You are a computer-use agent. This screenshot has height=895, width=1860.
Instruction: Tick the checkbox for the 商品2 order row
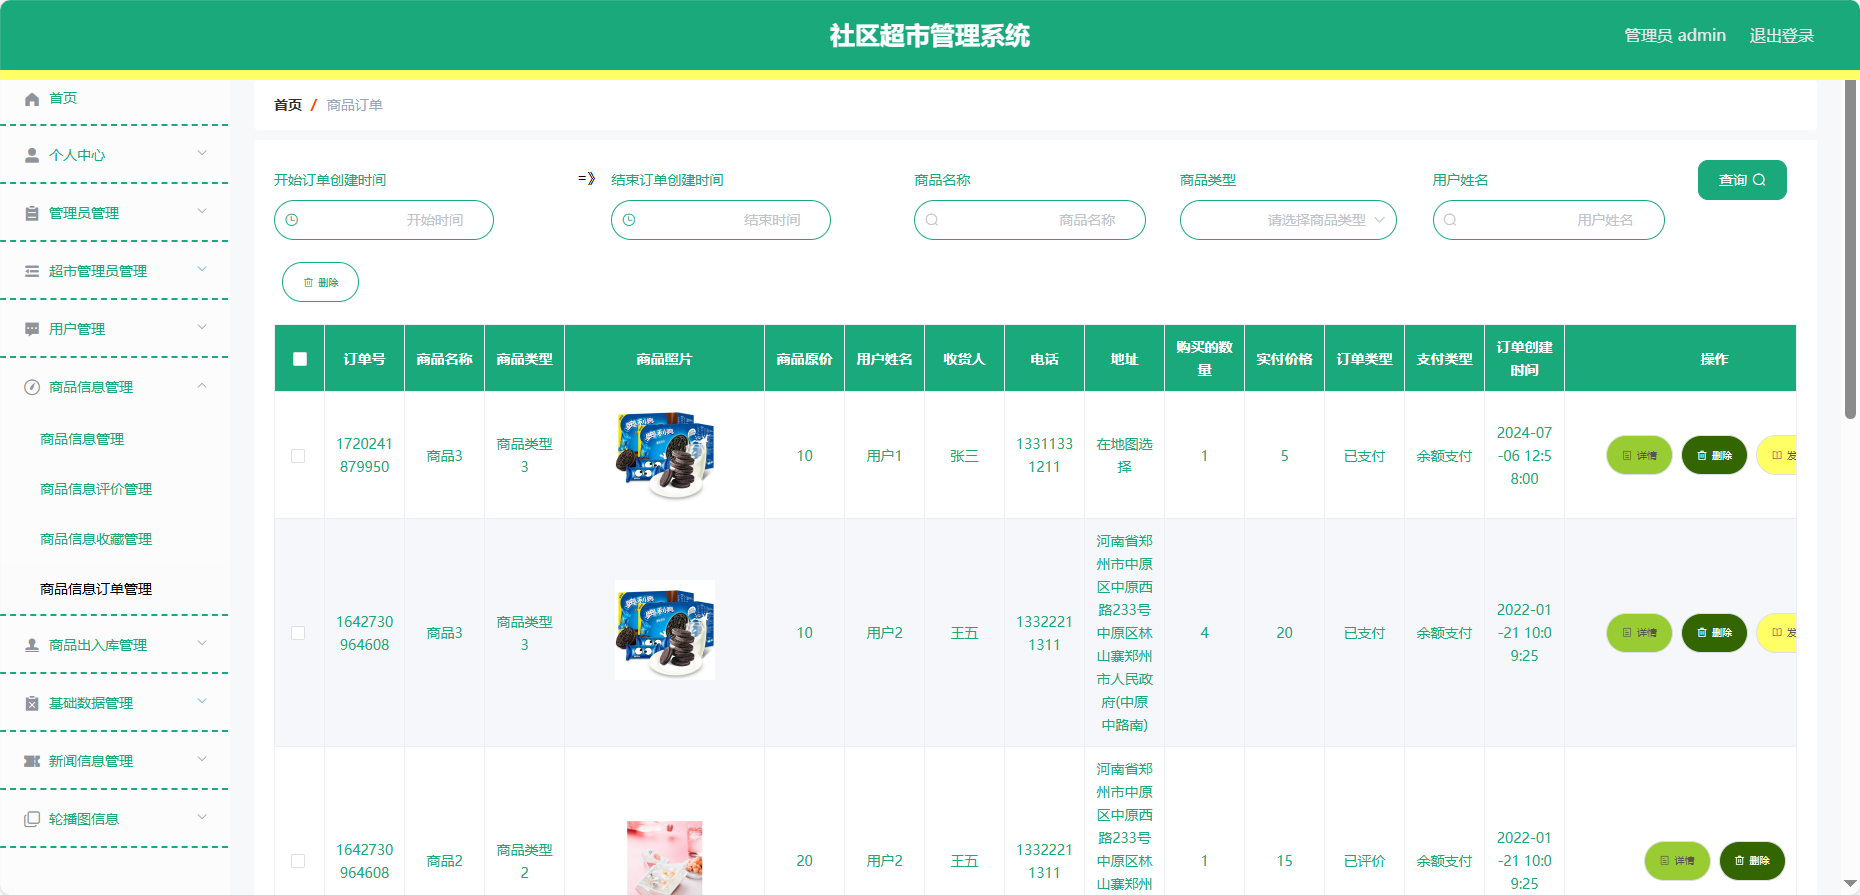298,861
